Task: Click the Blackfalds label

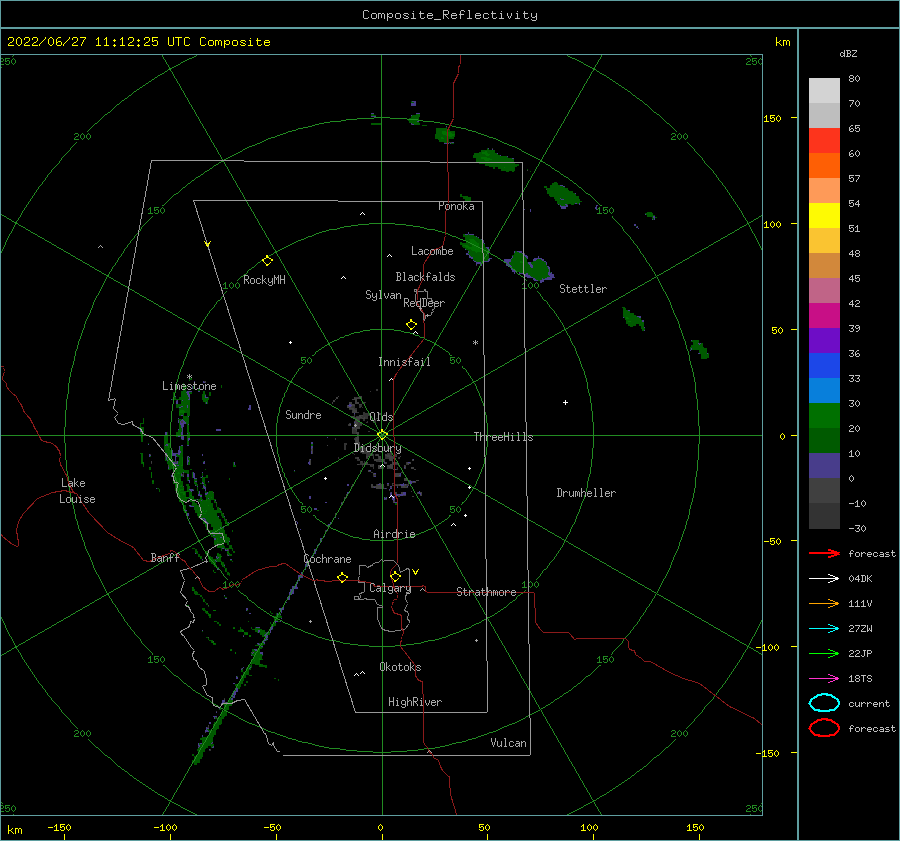Action: (425, 277)
